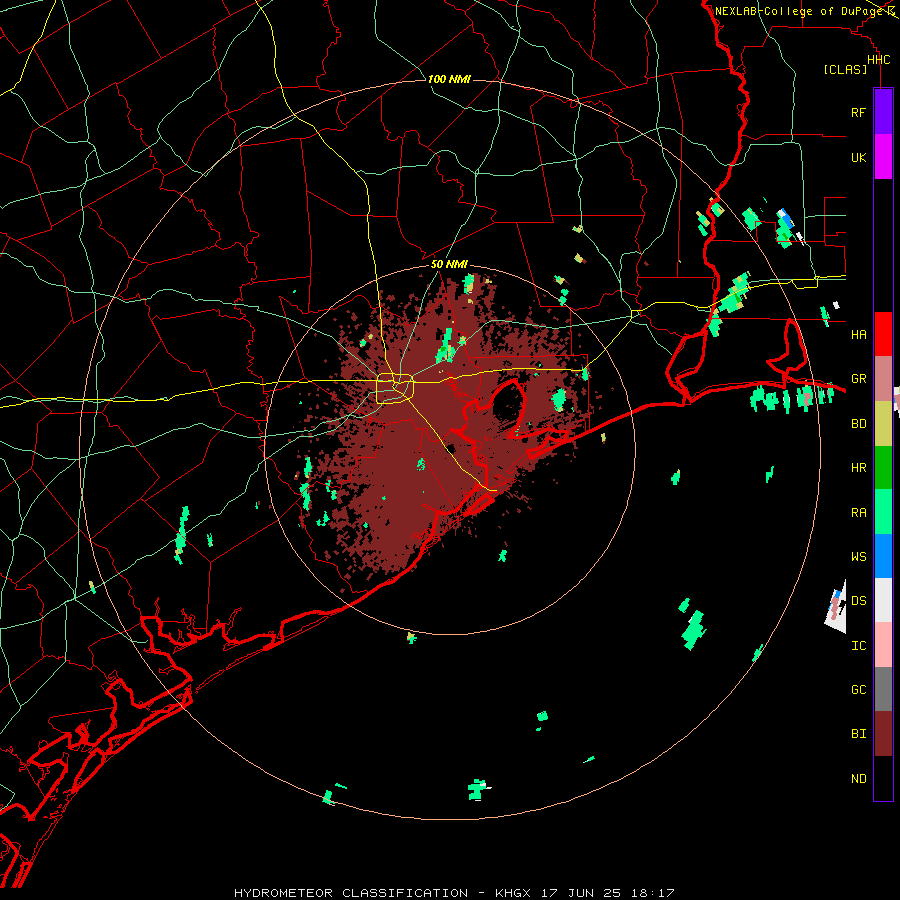Pick the WS blue legend swatch
900x900 pixels.
pos(883,556)
